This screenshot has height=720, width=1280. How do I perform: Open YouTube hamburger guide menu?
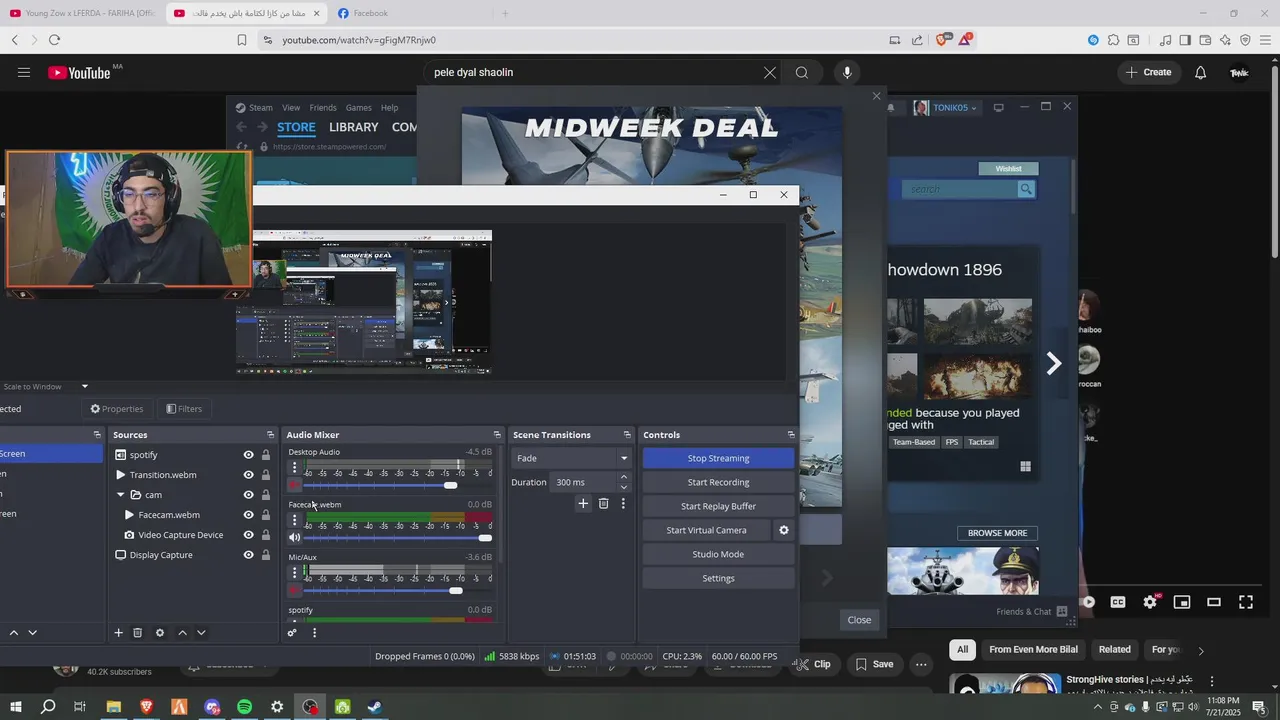[x=24, y=72]
